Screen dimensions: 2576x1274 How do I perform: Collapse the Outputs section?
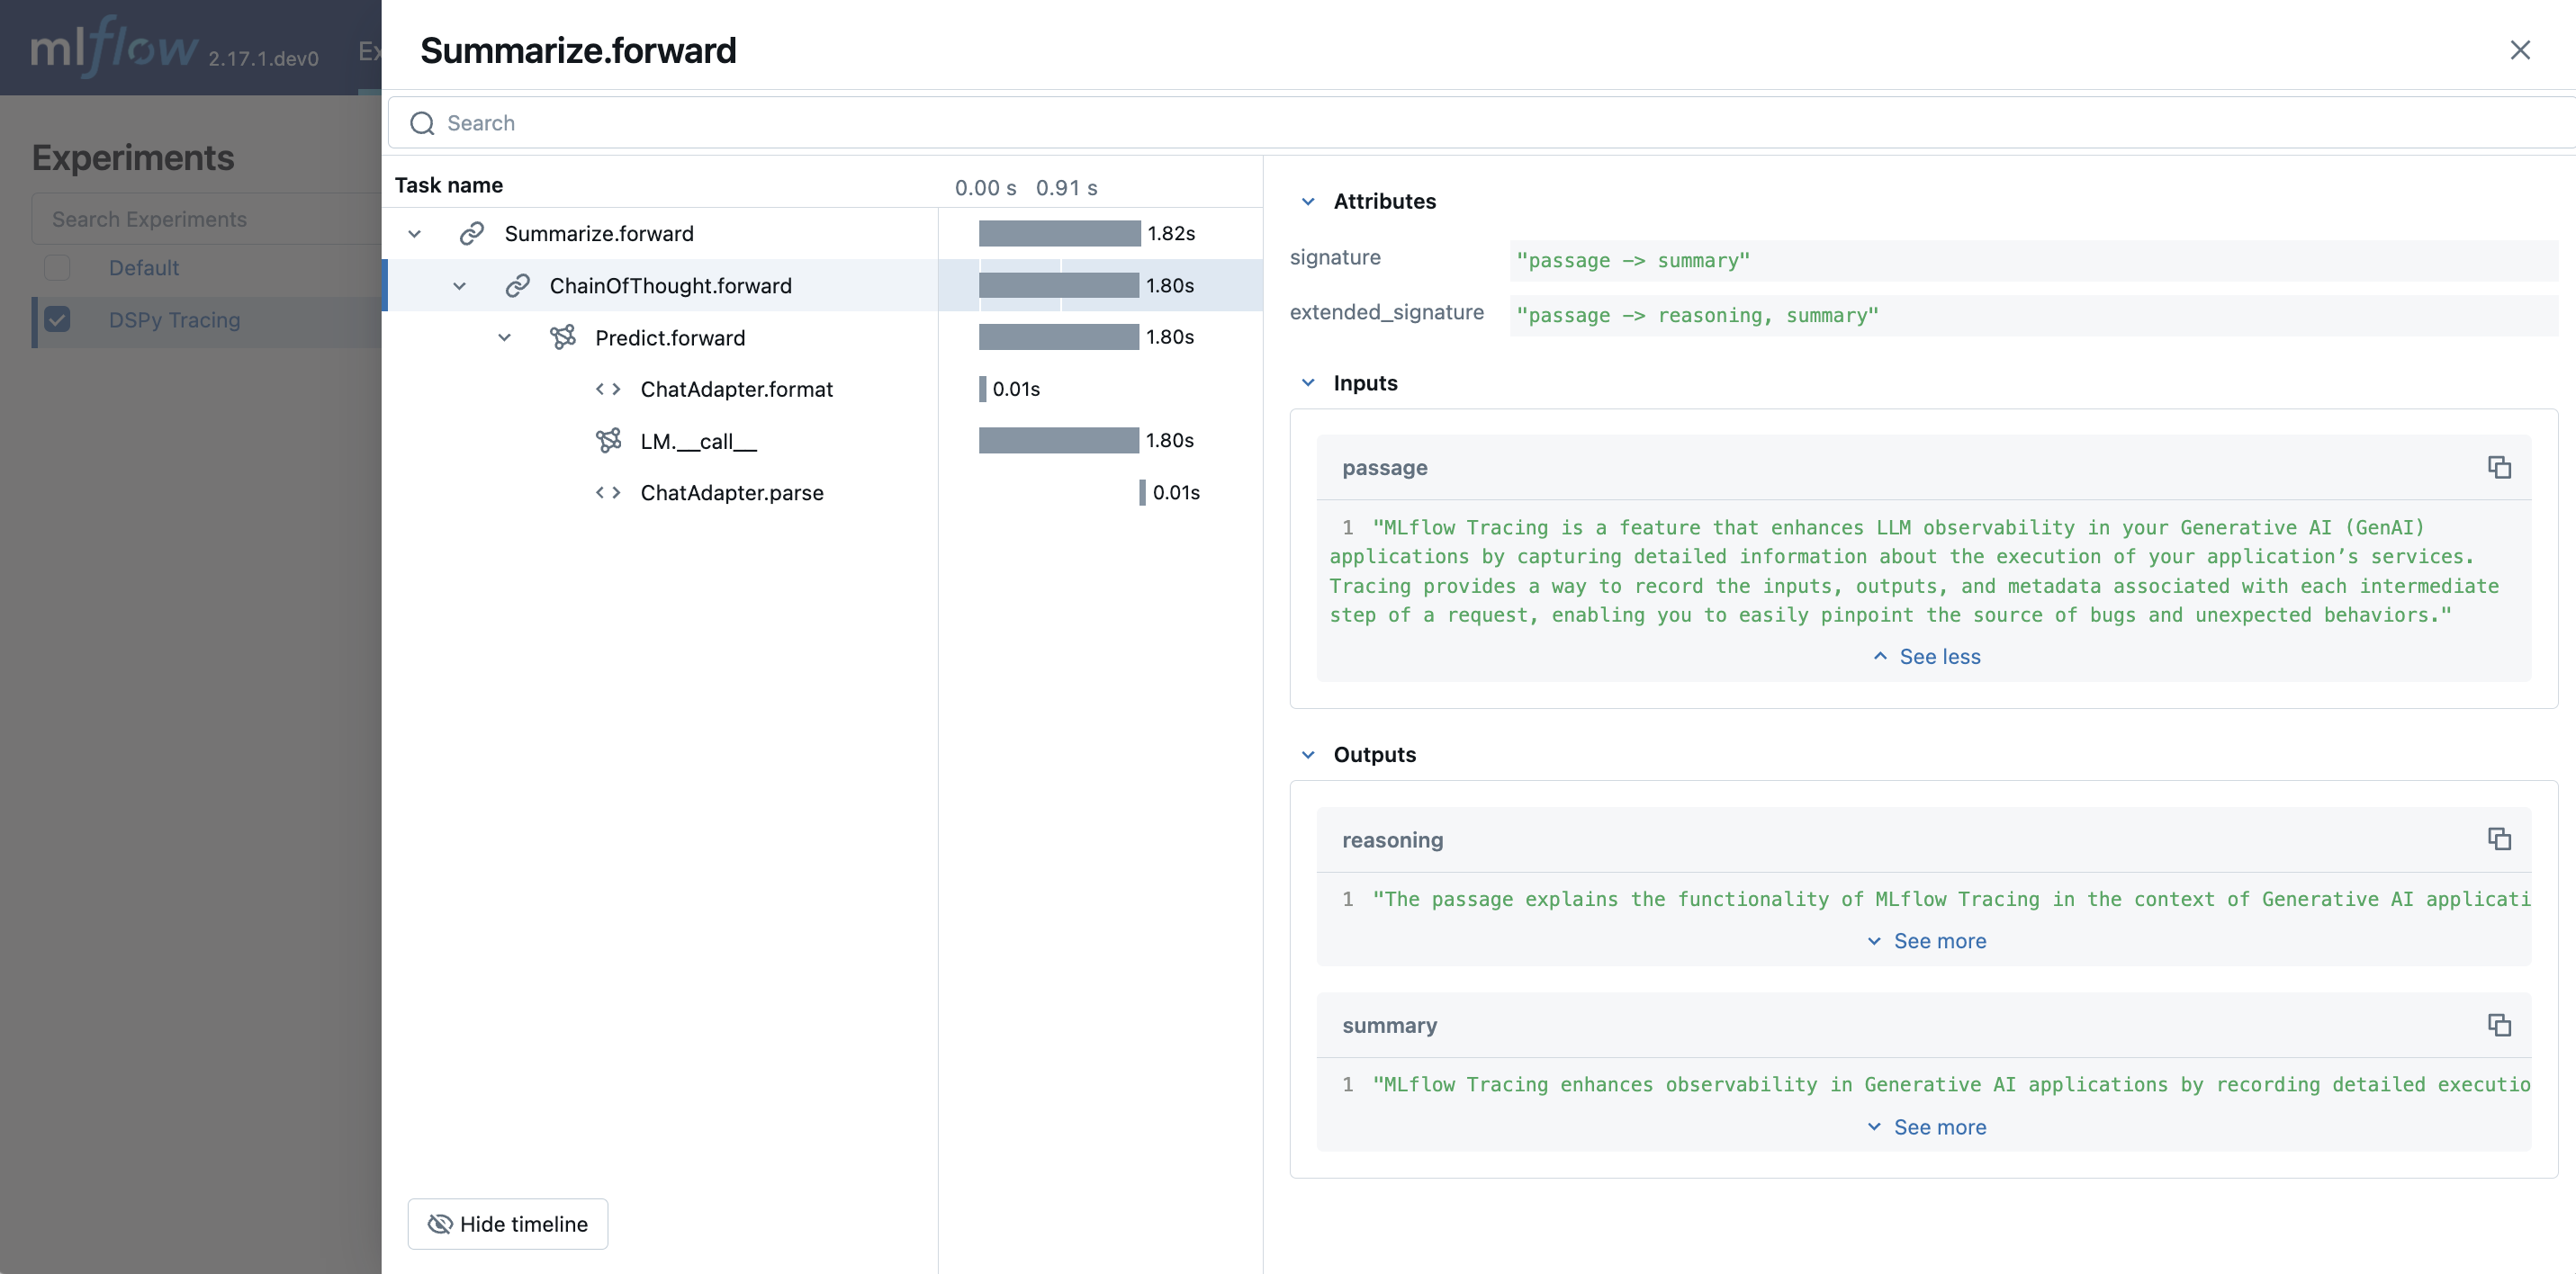click(x=1307, y=755)
